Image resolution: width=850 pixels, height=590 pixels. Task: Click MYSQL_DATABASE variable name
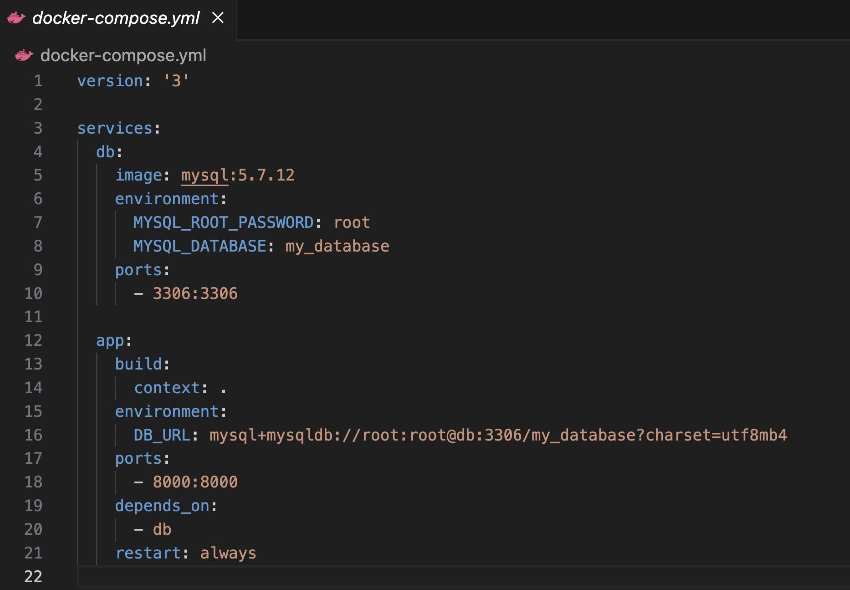[200, 246]
